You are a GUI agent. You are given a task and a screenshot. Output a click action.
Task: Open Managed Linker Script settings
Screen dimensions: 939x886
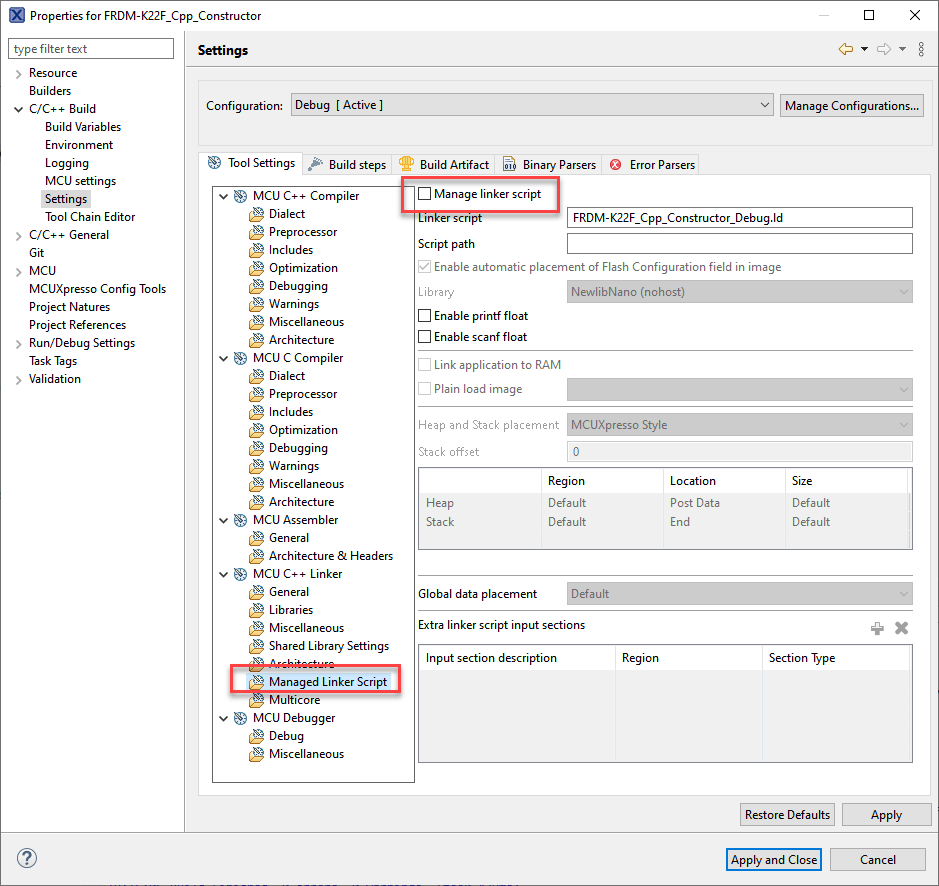327,682
